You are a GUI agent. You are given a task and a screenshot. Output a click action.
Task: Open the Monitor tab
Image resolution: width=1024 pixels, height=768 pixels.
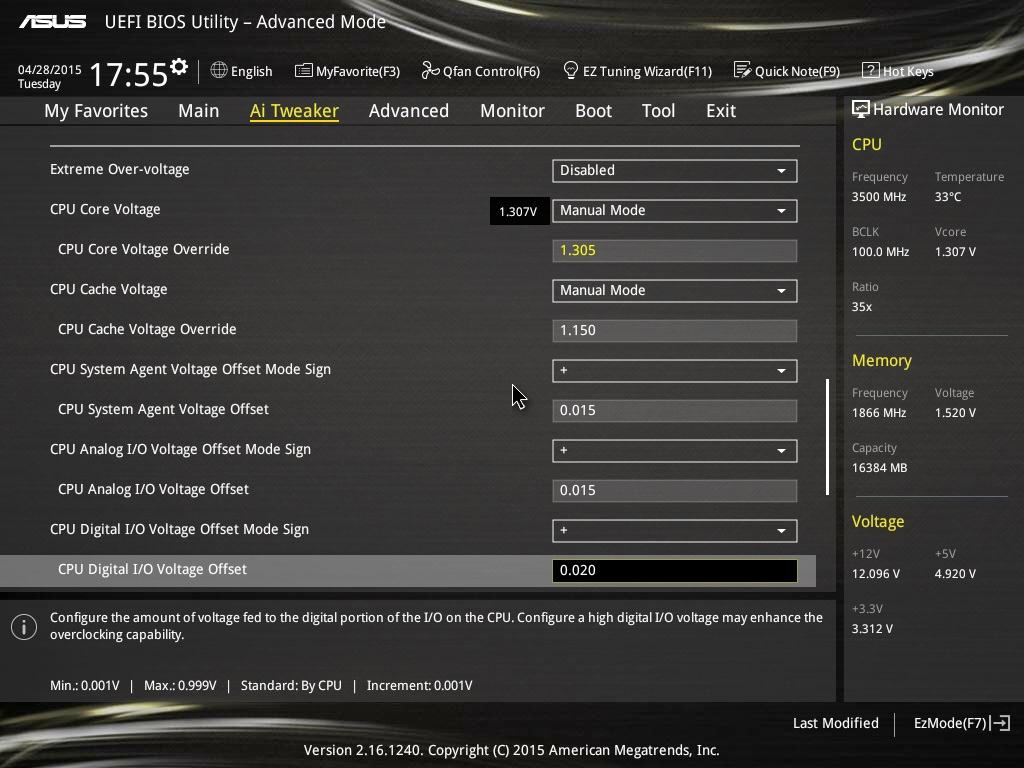coord(512,110)
